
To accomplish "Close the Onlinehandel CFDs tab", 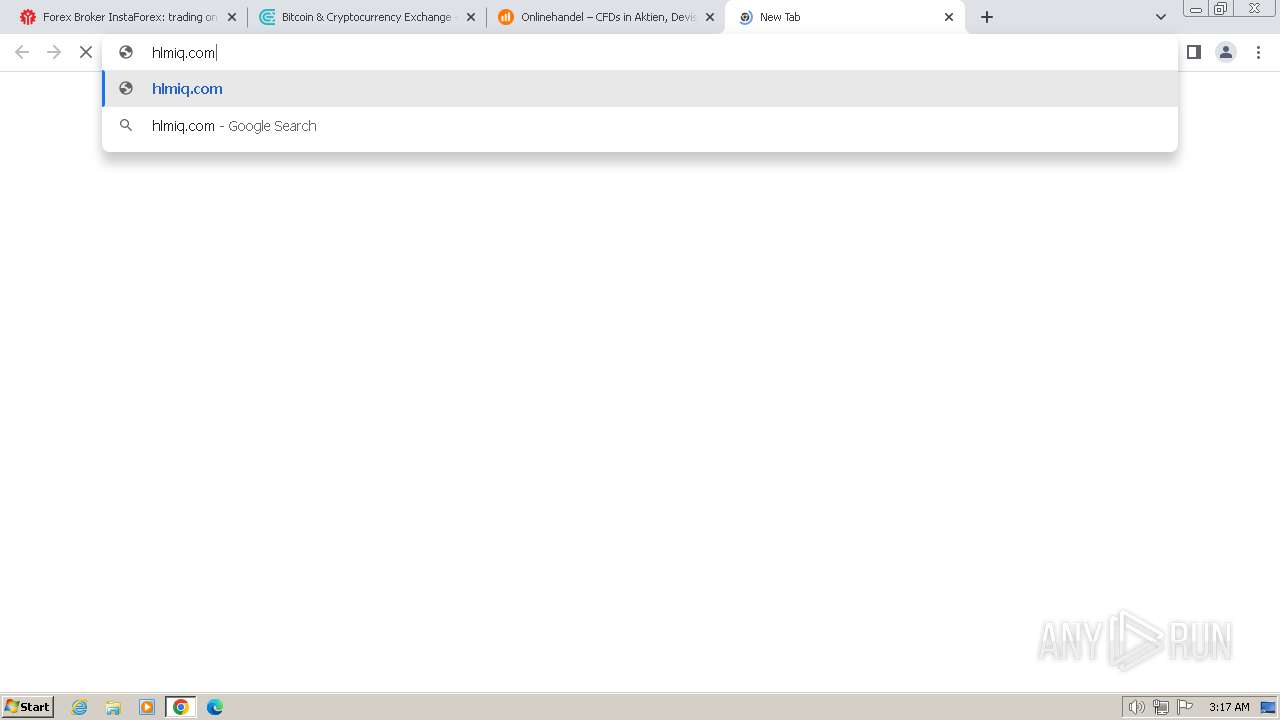I will click(x=710, y=17).
